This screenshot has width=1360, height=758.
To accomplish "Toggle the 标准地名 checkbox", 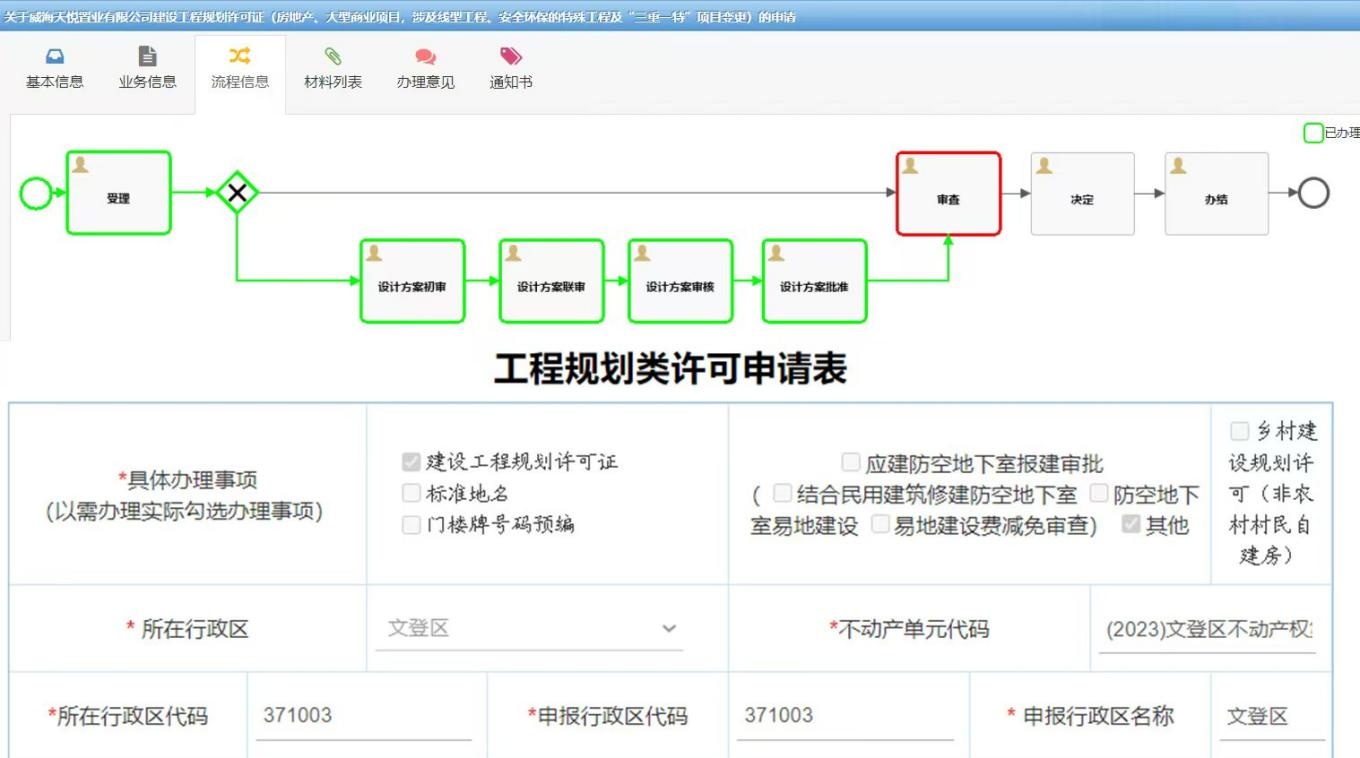I will pyautogui.click(x=411, y=493).
